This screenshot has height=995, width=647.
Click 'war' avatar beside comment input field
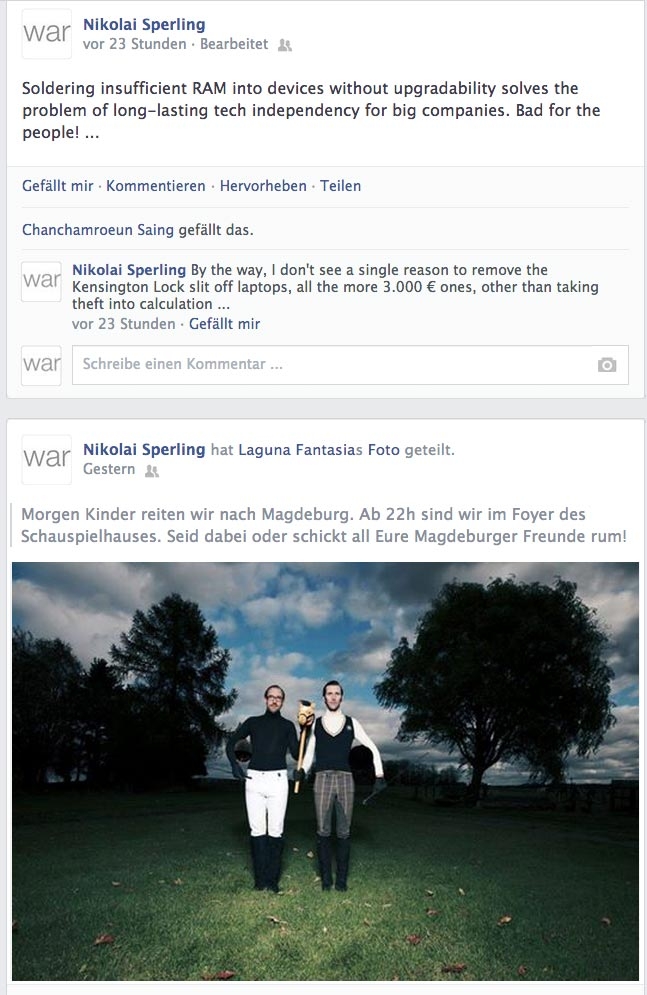[41, 365]
